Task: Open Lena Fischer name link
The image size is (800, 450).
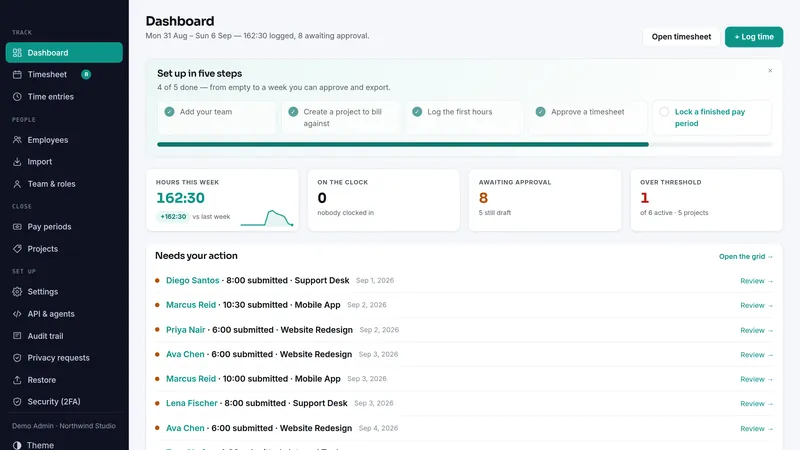Action: [191, 403]
